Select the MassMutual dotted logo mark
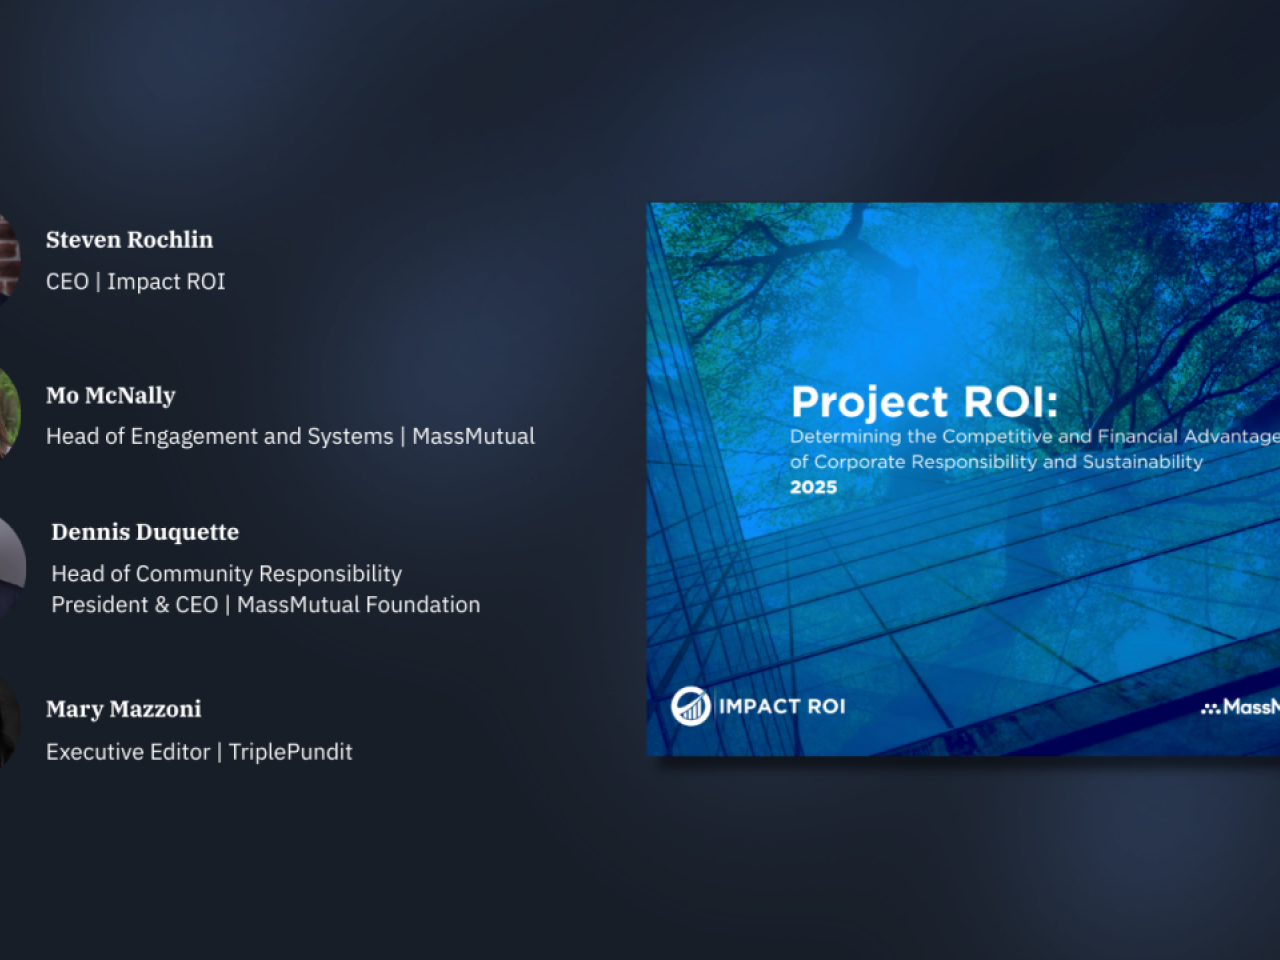 1210,707
